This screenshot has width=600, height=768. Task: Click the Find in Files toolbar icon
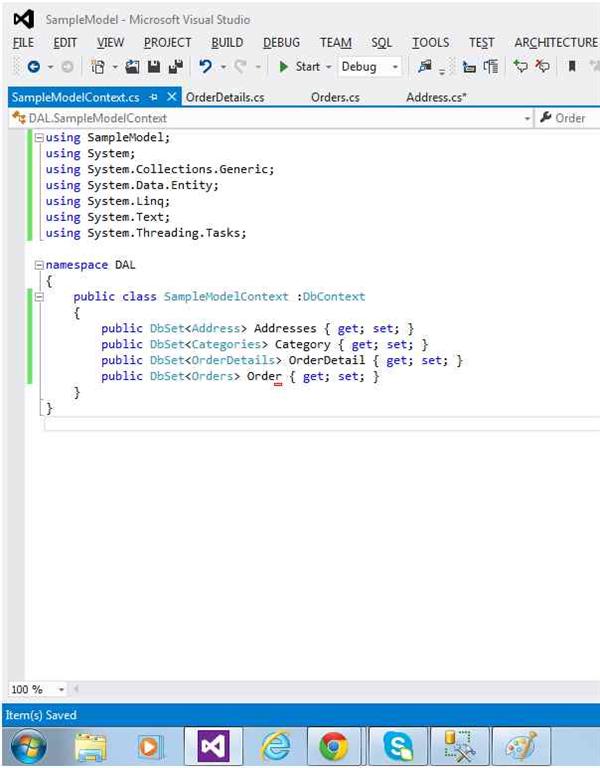tap(425, 66)
